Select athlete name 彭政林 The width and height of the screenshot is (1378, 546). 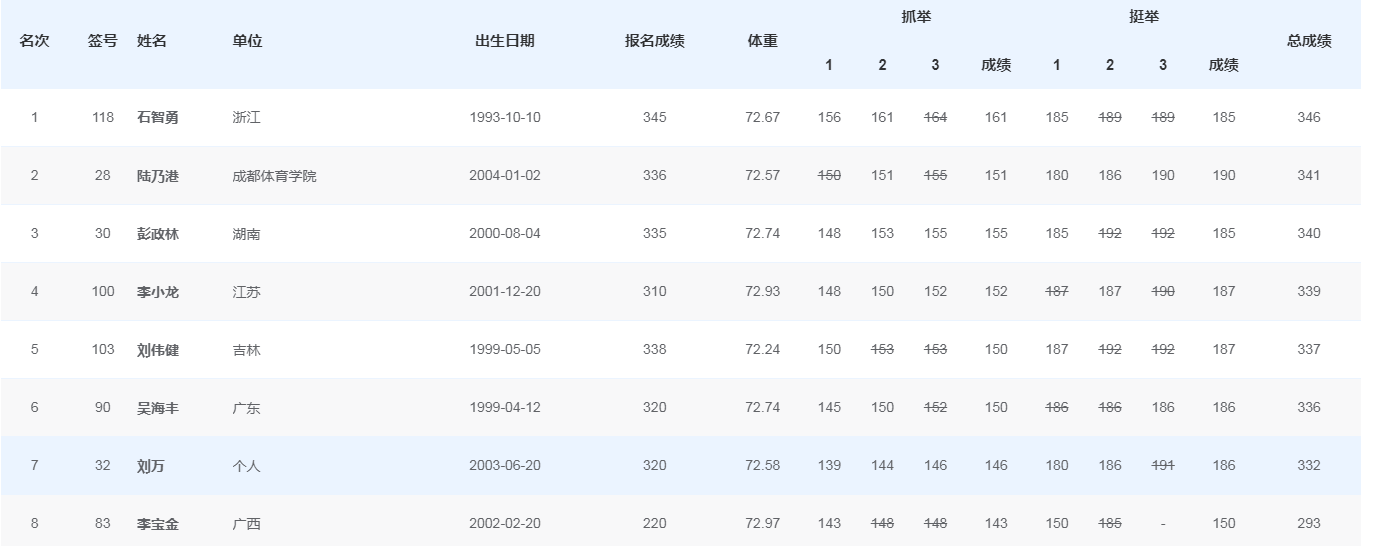tap(158, 233)
